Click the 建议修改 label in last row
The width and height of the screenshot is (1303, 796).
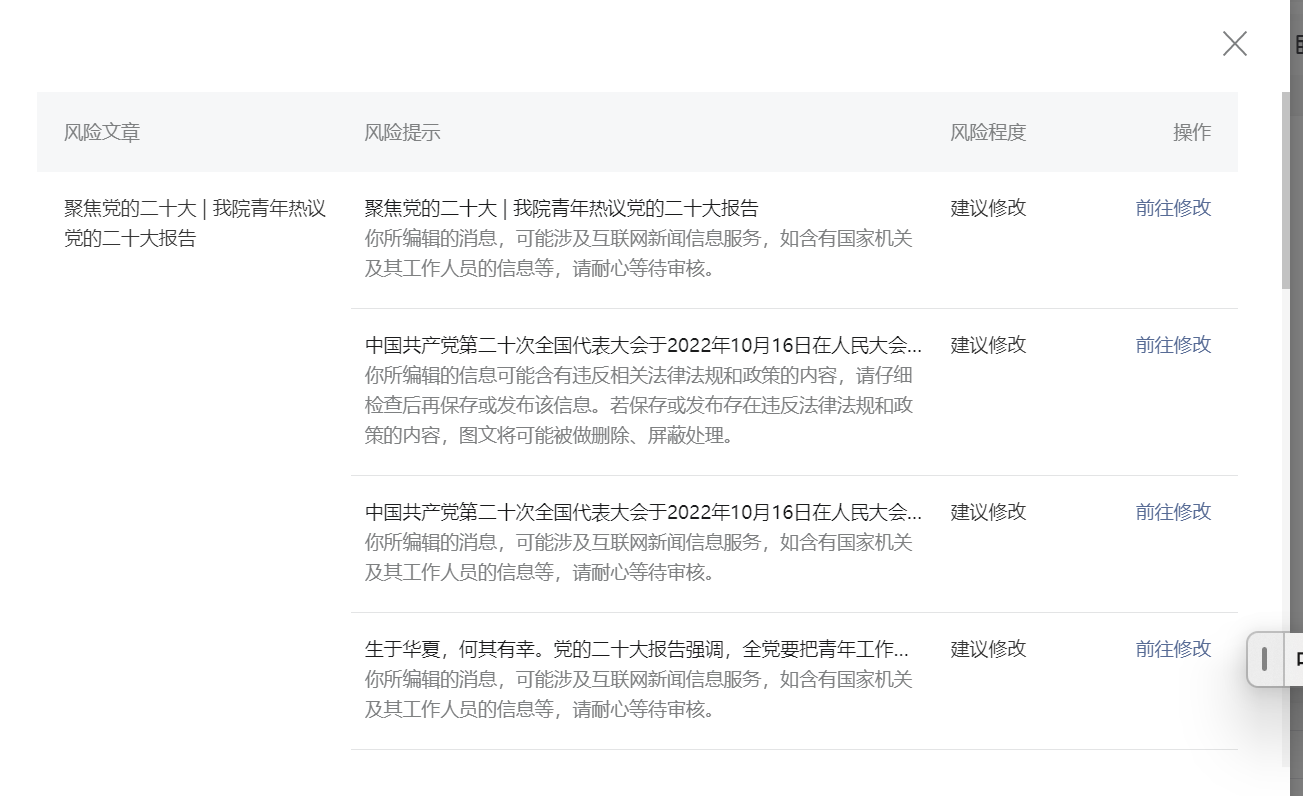tap(986, 649)
